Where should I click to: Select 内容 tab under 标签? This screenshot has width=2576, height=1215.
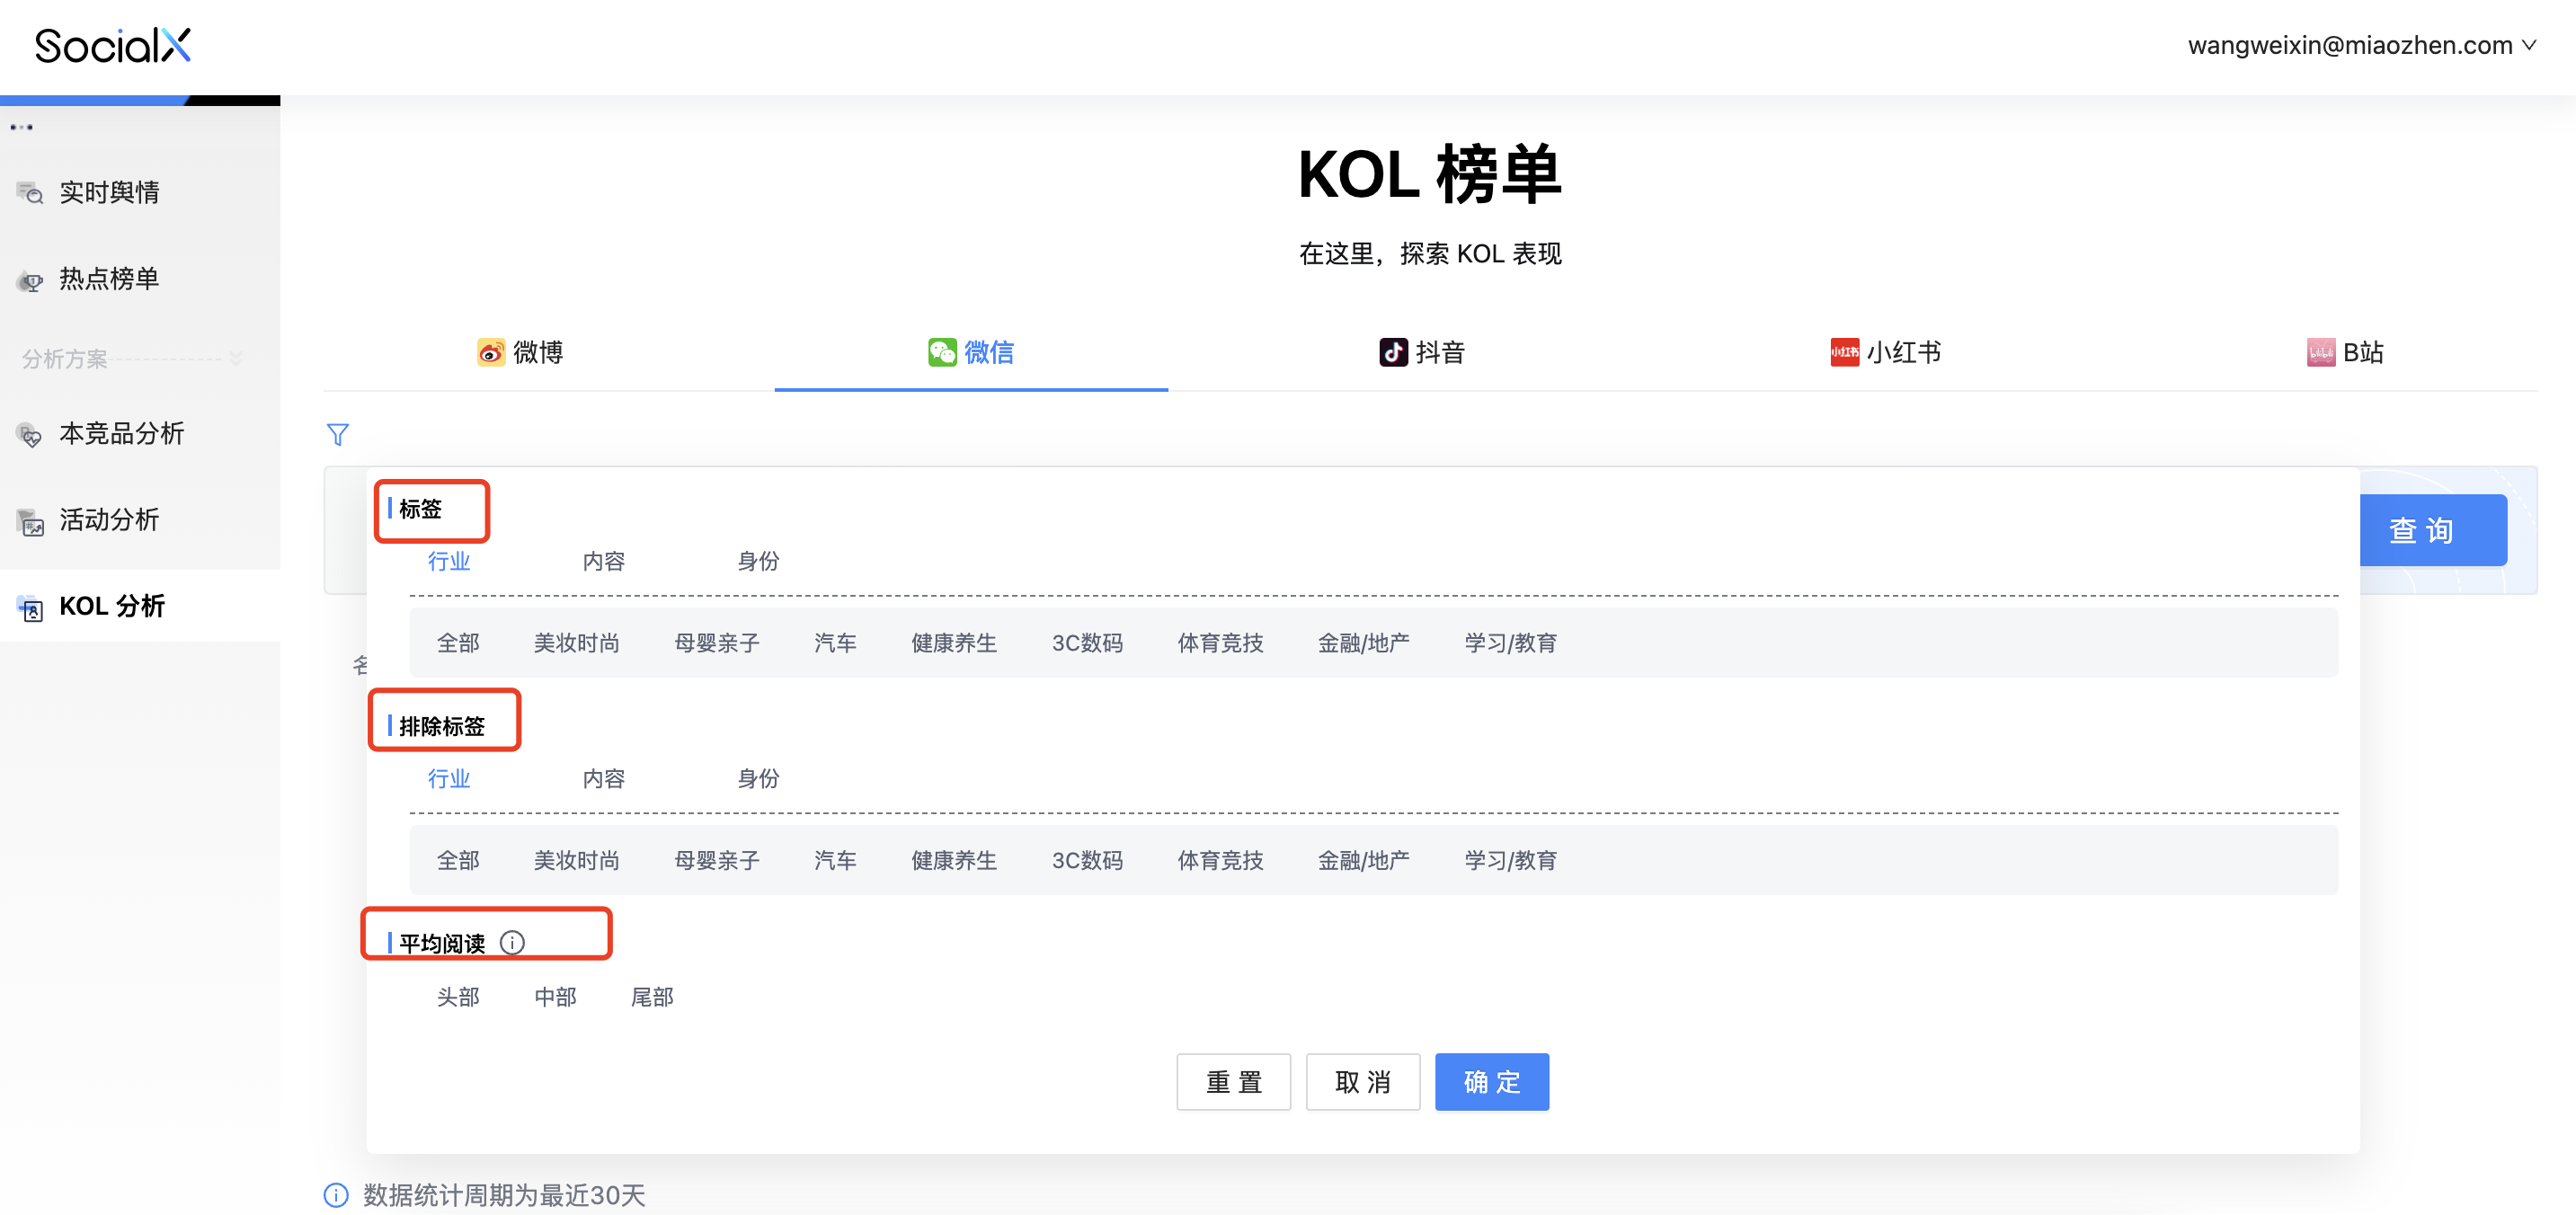click(604, 561)
